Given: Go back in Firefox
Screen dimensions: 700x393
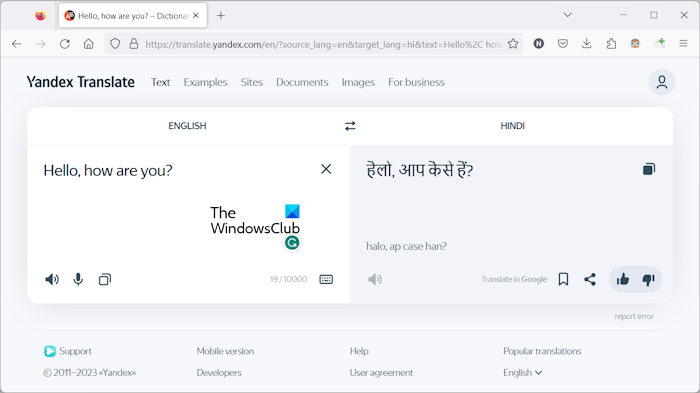Looking at the screenshot, I should tap(17, 44).
